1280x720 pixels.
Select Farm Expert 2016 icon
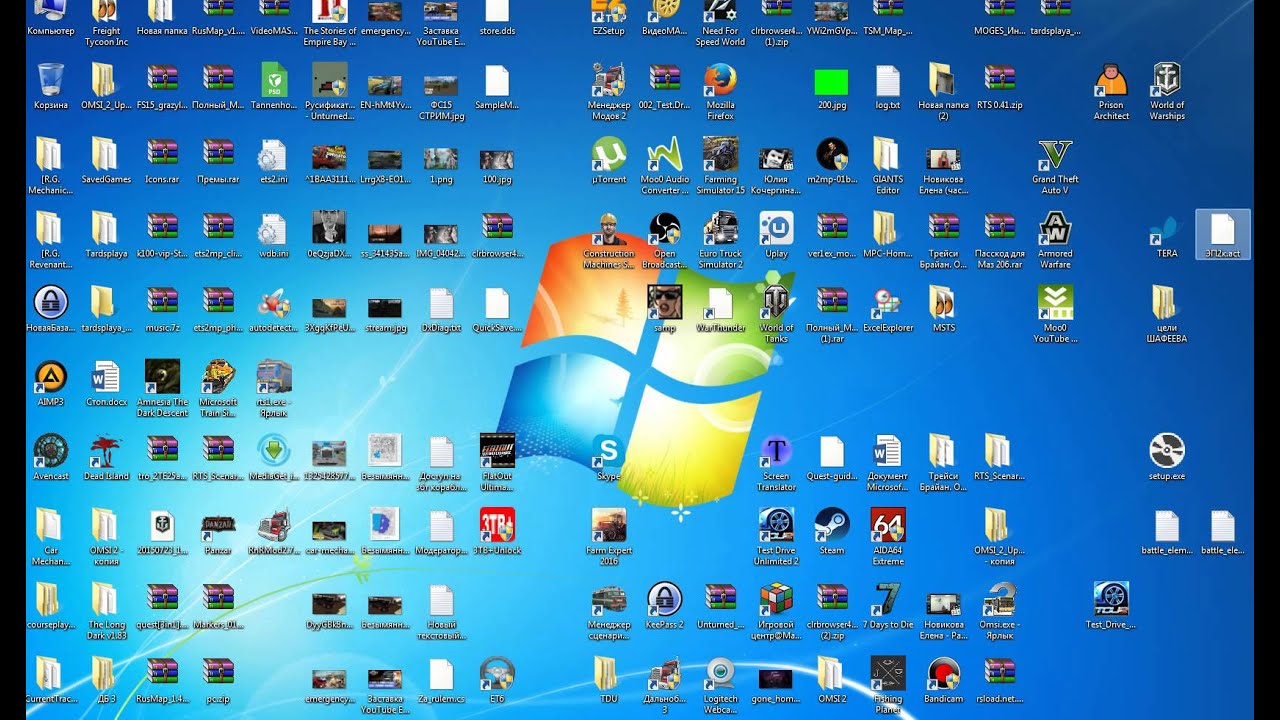coord(608,537)
